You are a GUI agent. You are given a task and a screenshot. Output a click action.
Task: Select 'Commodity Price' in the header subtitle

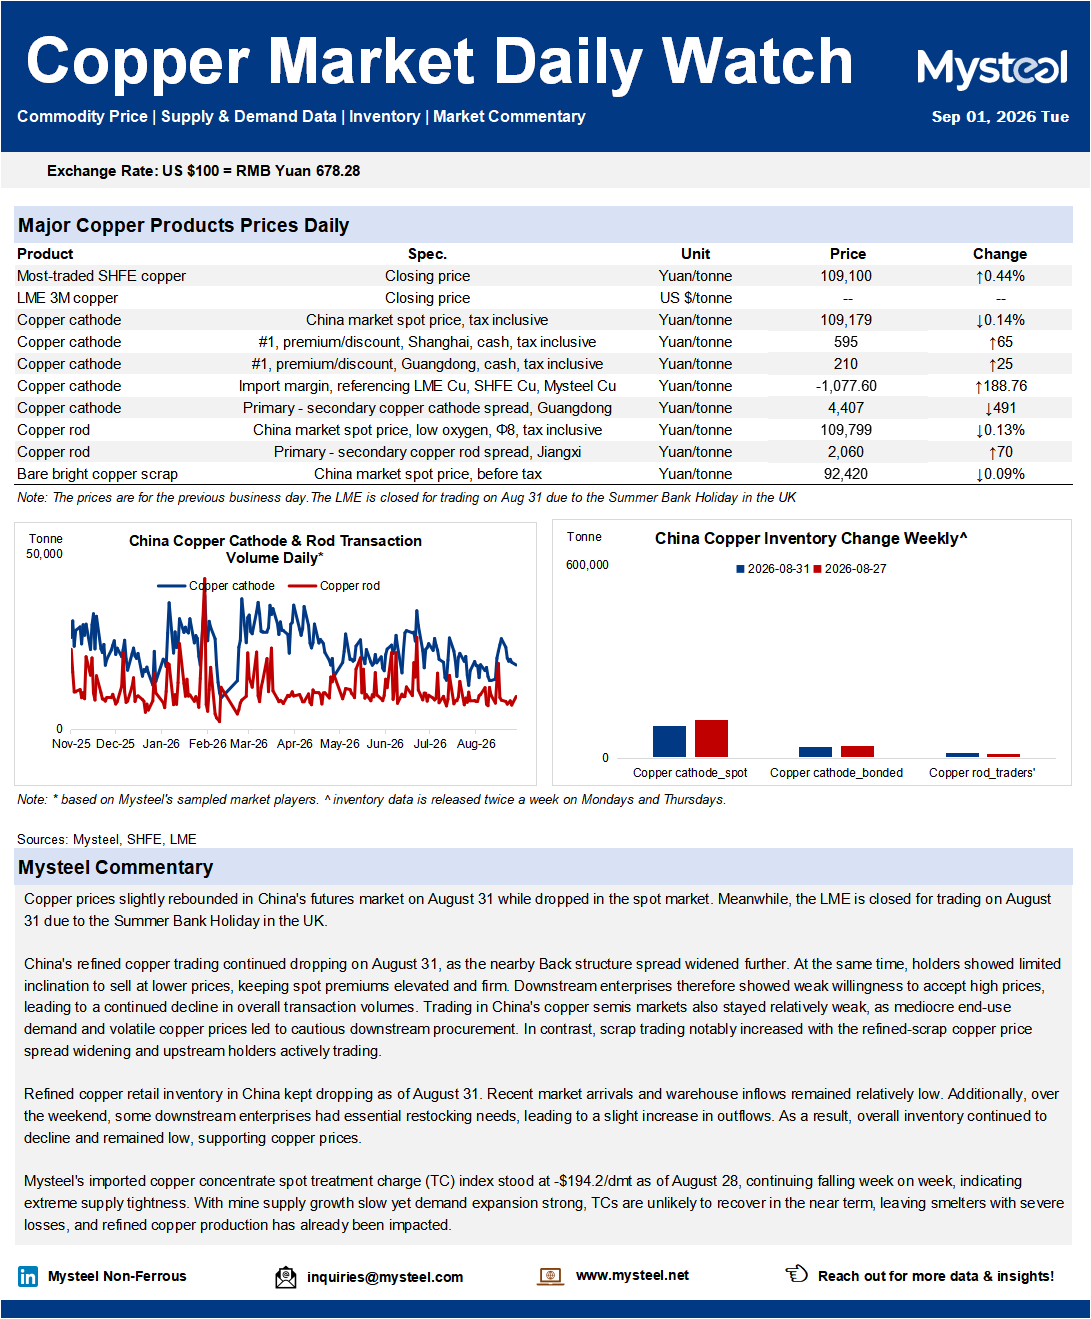tap(82, 116)
